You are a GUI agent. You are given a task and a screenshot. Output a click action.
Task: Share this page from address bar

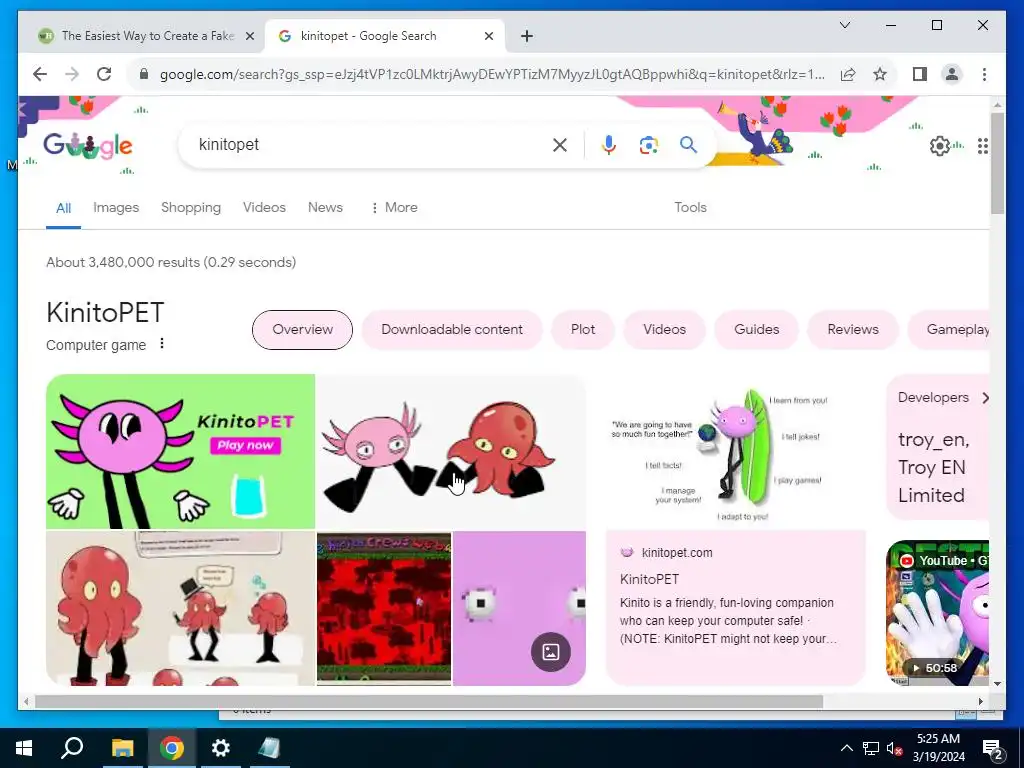[x=848, y=74]
